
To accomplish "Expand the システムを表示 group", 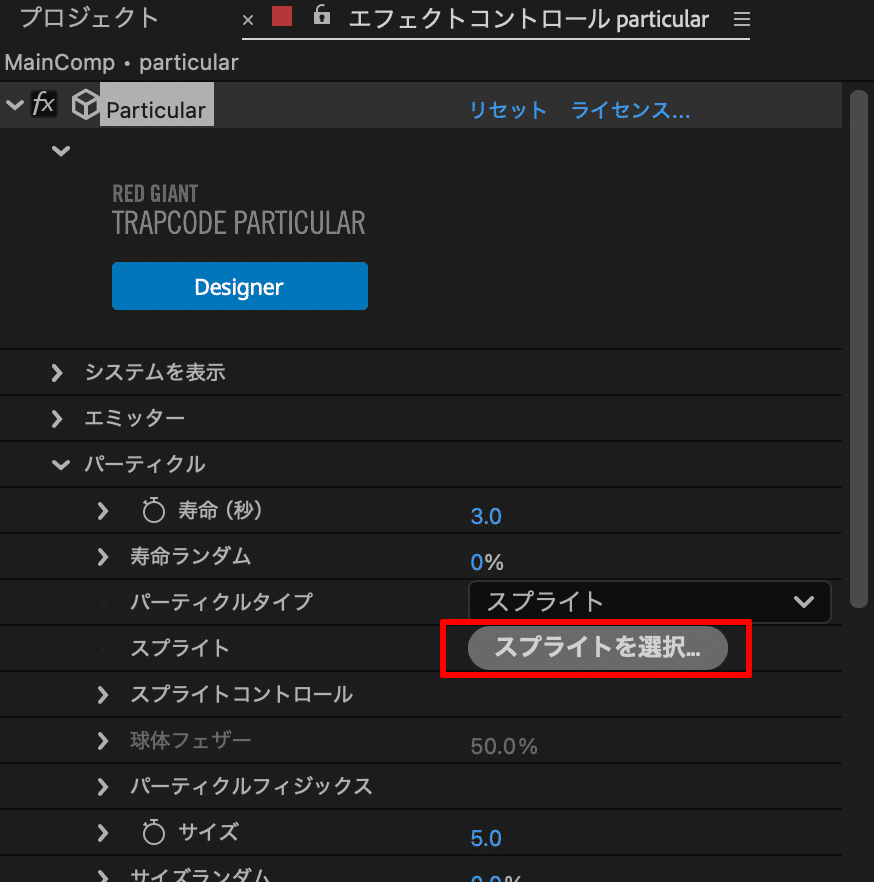I will (57, 372).
